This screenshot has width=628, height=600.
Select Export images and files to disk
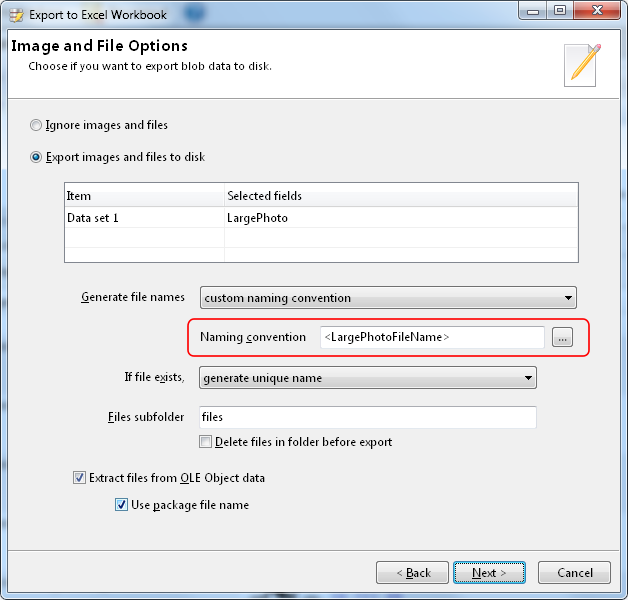(37, 157)
